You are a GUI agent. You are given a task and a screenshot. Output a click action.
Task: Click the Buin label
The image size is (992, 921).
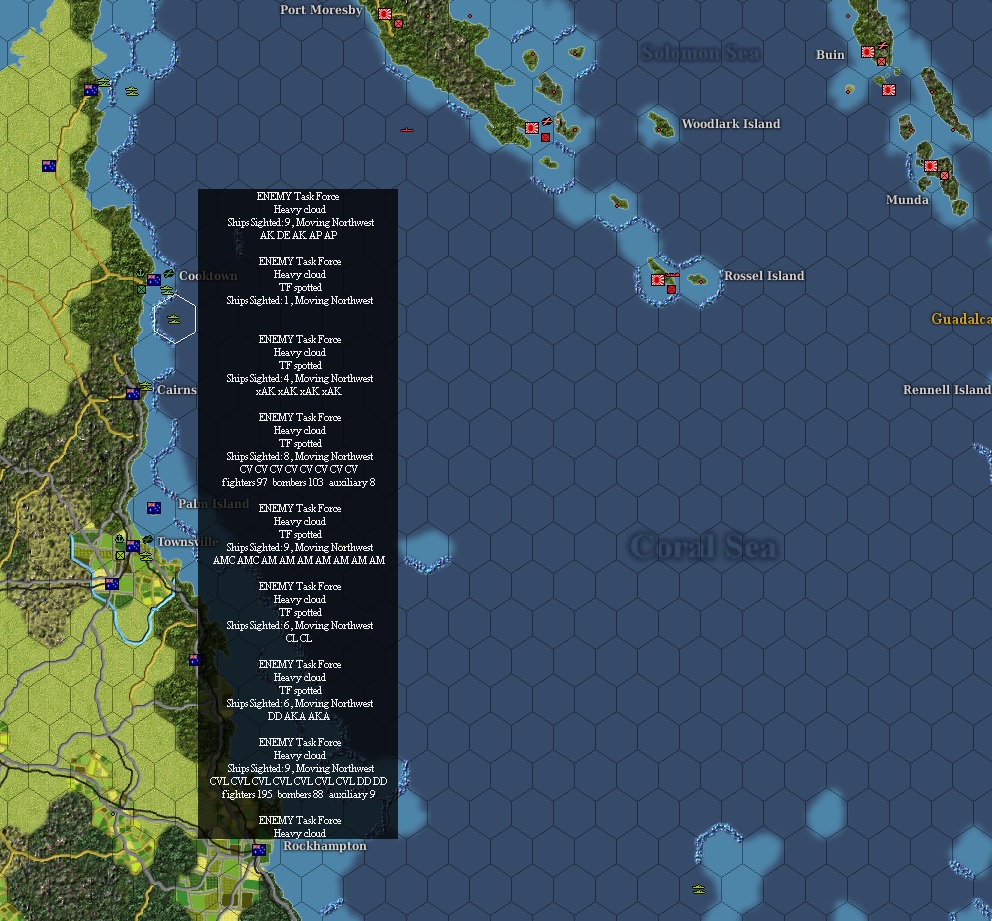point(830,54)
